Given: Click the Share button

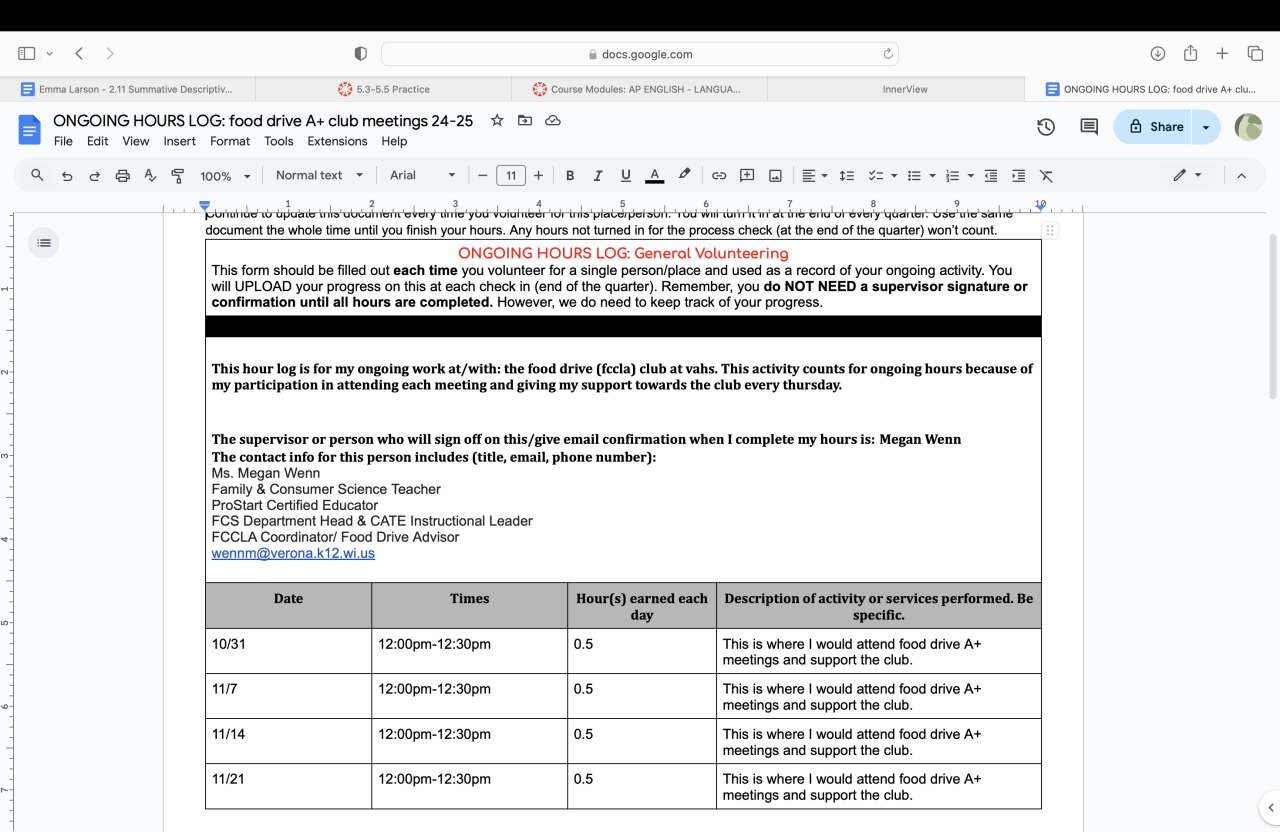Looking at the screenshot, I should pos(1156,127).
